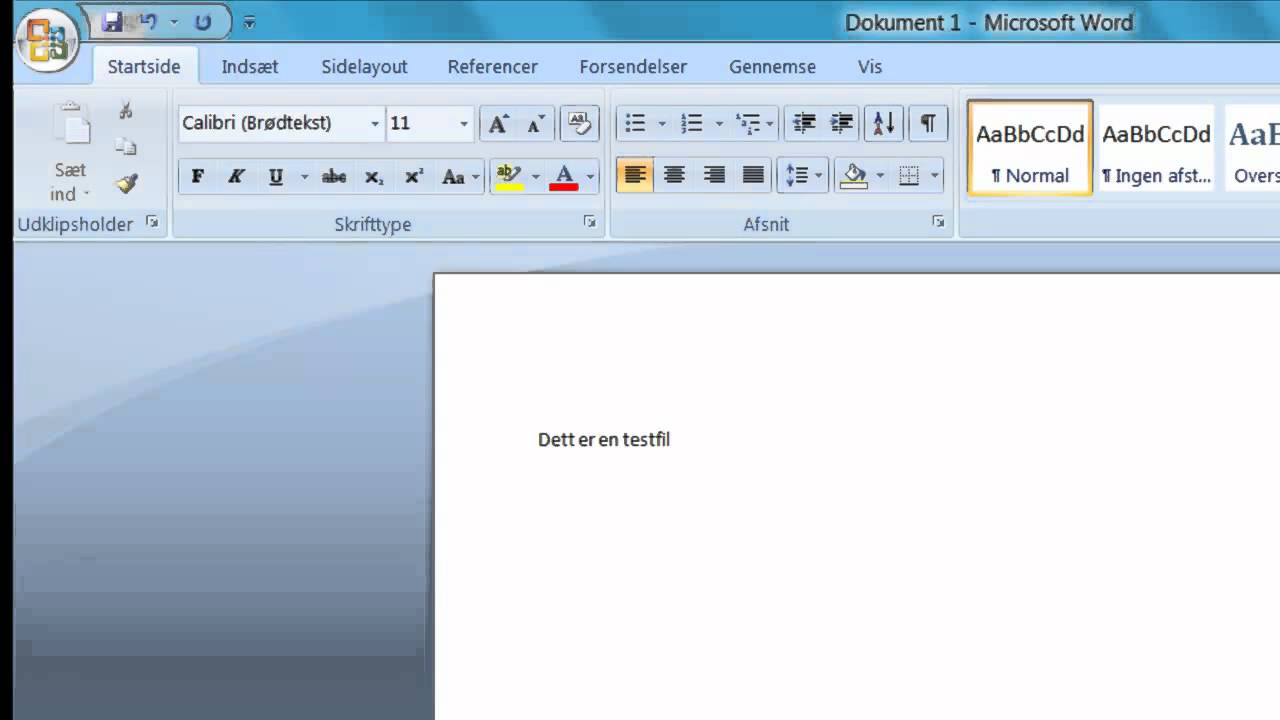1280x720 pixels.
Task: Toggle underline formatting
Action: (x=275, y=177)
